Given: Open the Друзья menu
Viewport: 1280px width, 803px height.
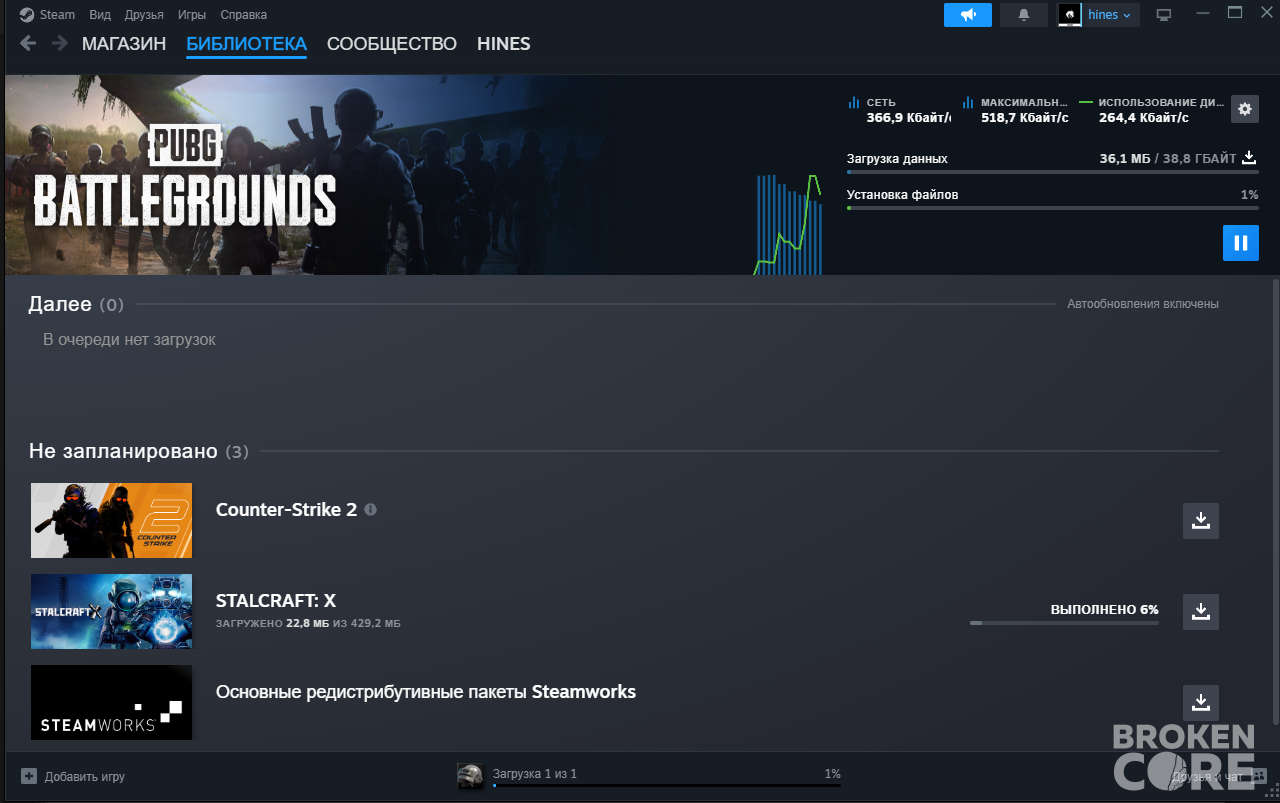Looking at the screenshot, I should [145, 15].
